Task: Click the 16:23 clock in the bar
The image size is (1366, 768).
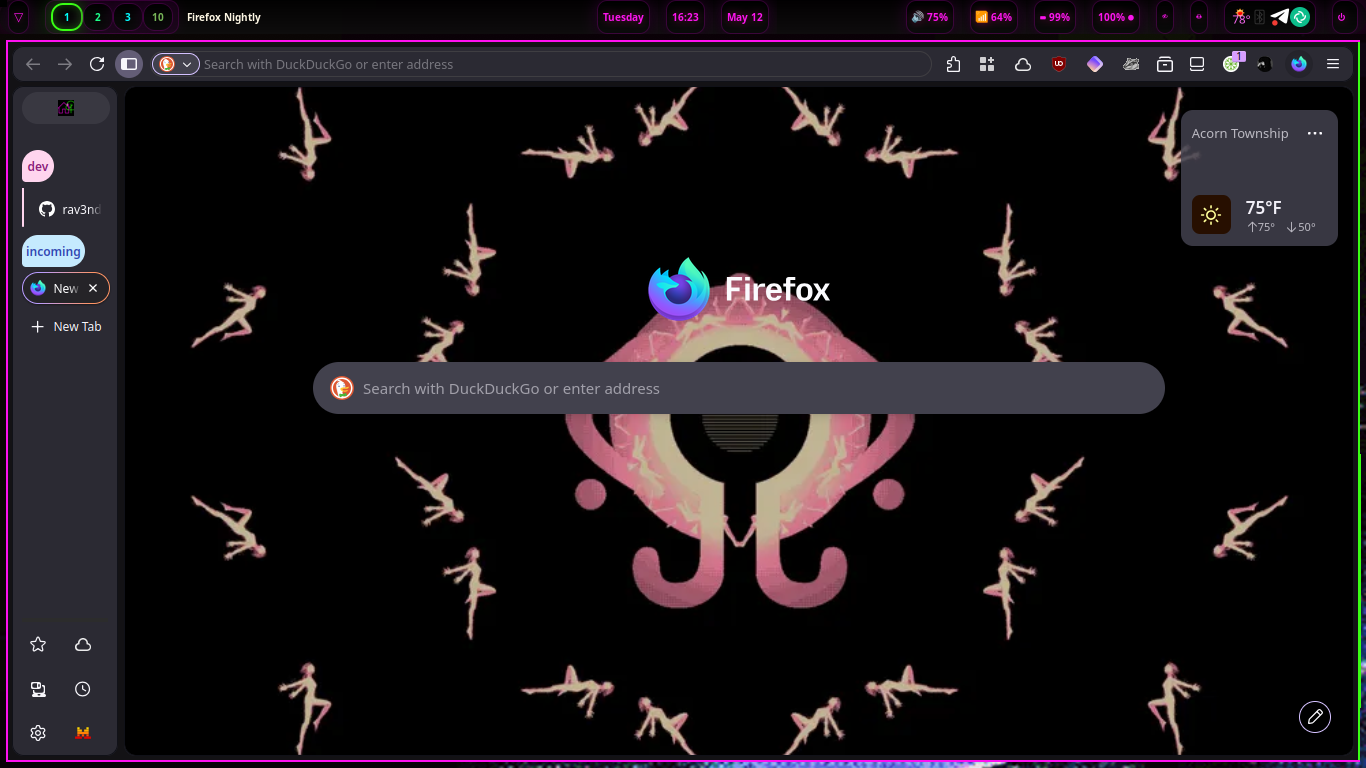Action: 685,17
